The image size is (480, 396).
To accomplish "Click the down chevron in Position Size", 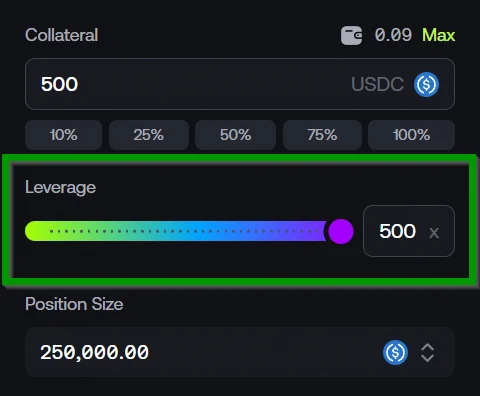I will click(427, 358).
